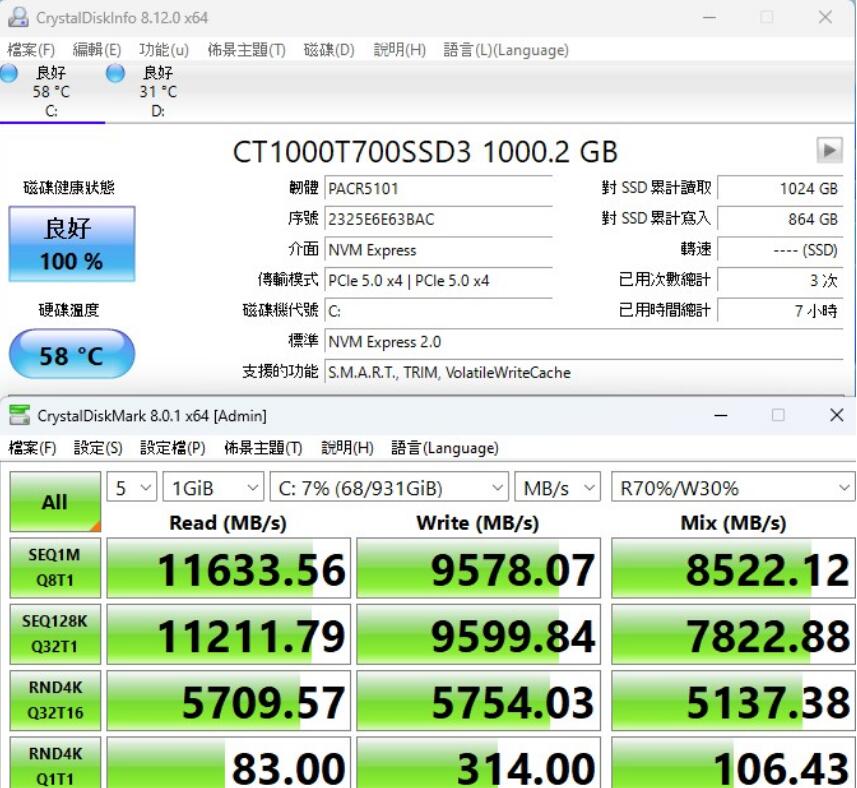Click the 58°C temperature gauge
Image resolution: width=857 pixels, height=788 pixels.
tap(71, 353)
